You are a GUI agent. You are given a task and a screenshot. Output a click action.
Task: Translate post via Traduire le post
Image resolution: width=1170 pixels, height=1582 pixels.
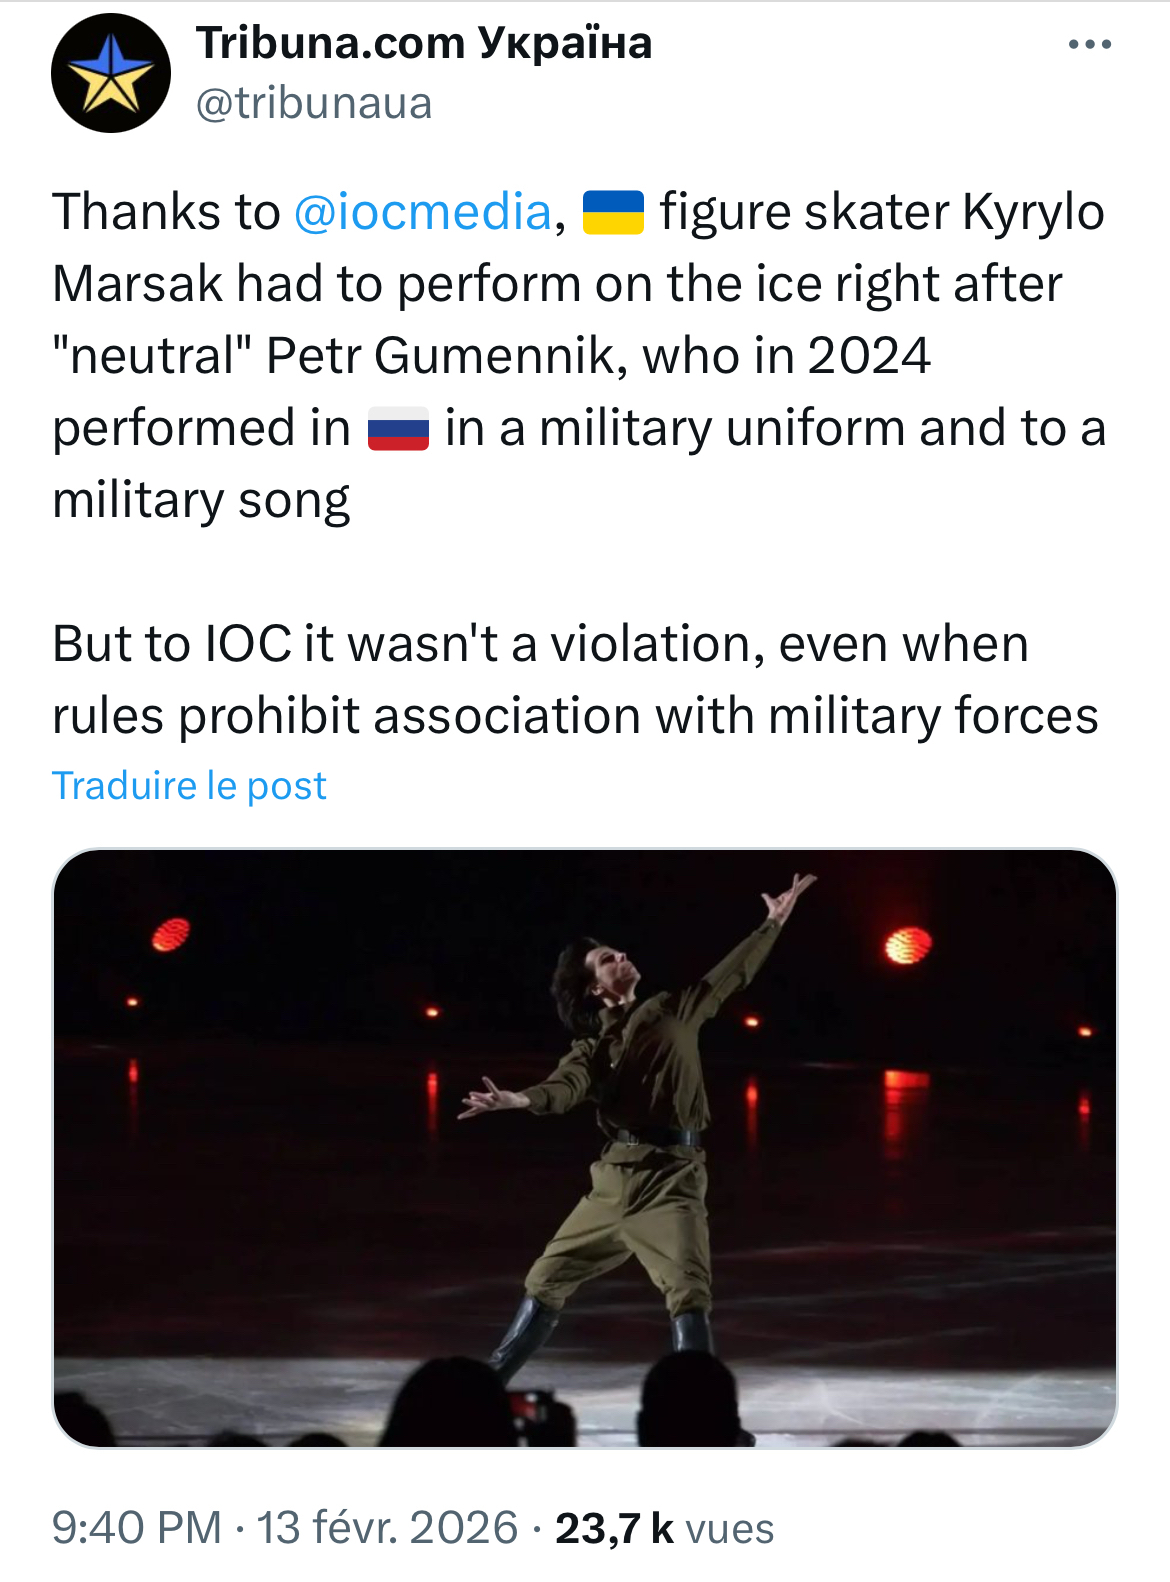189,786
